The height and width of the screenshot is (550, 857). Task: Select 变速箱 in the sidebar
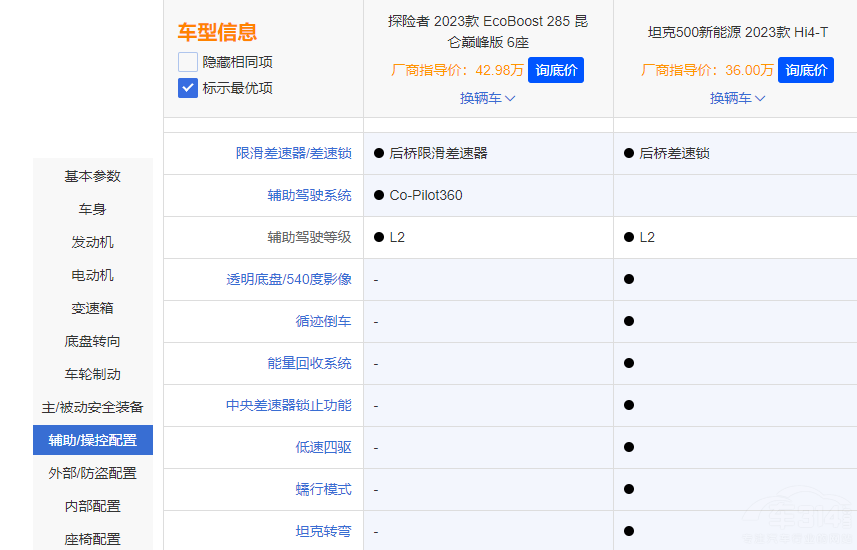tap(93, 308)
